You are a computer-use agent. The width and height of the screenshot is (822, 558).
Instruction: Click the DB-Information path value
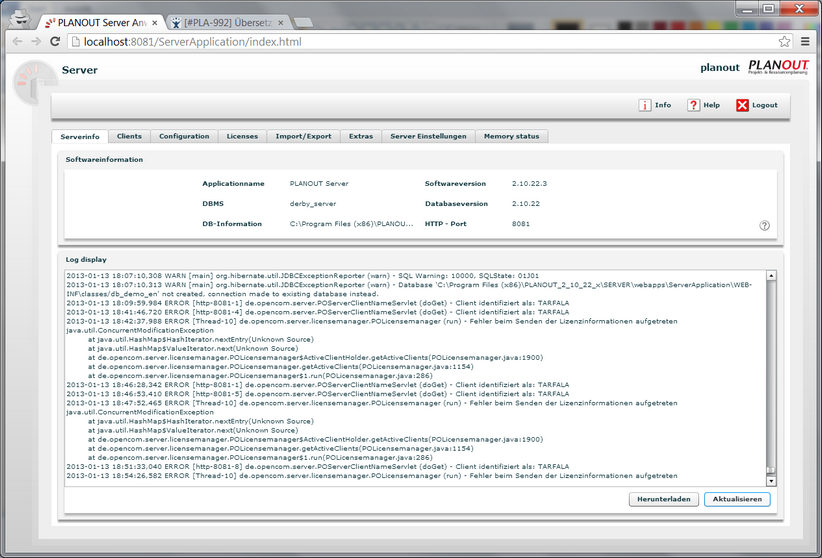351,224
